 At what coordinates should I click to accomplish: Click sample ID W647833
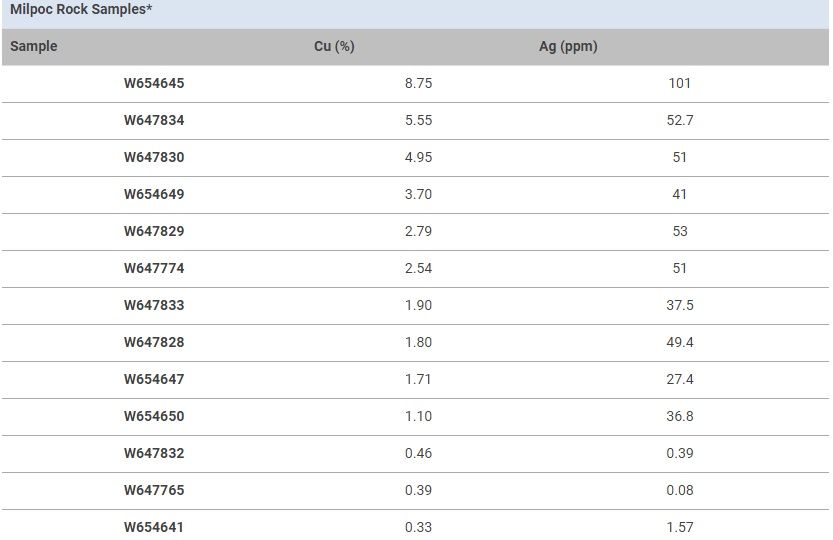[x=154, y=305]
